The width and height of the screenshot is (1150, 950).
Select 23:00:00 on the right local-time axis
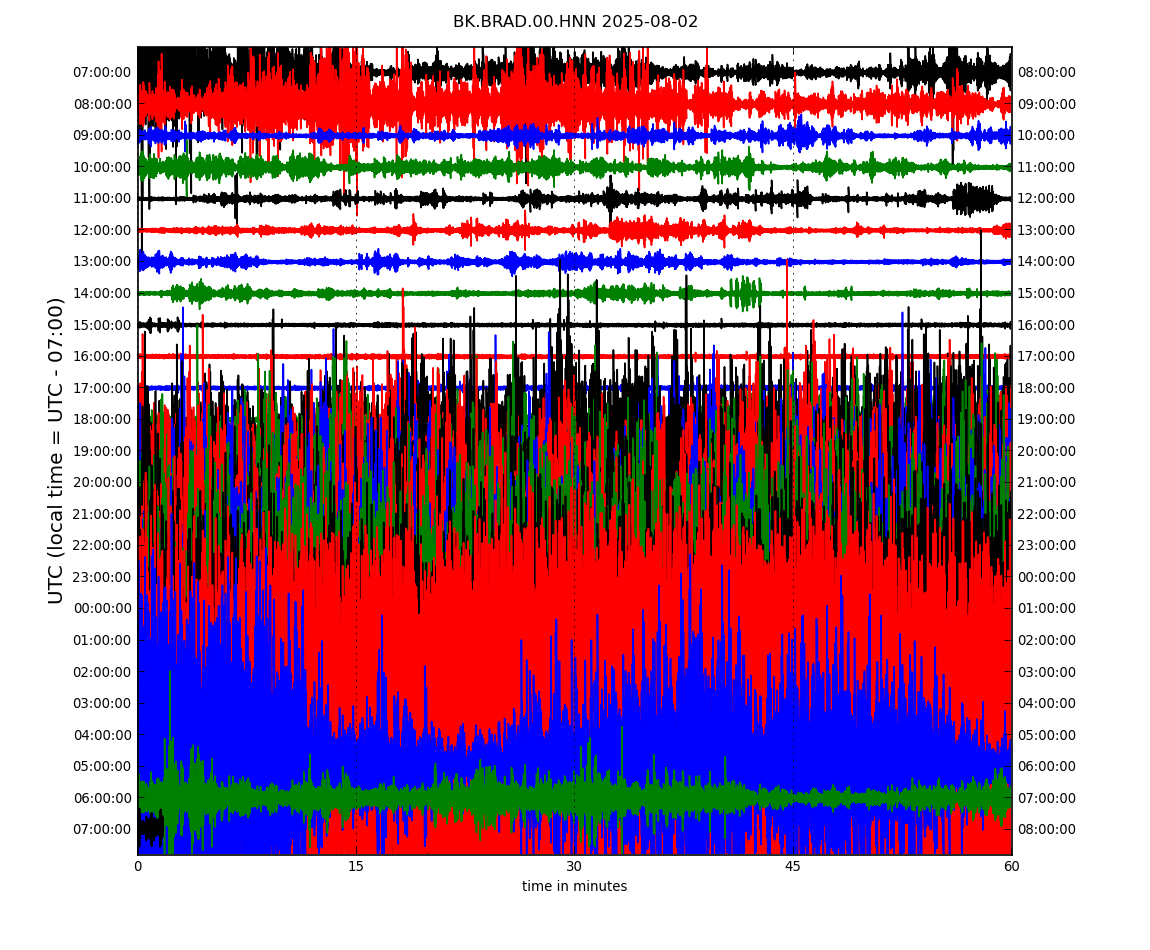tap(1047, 545)
